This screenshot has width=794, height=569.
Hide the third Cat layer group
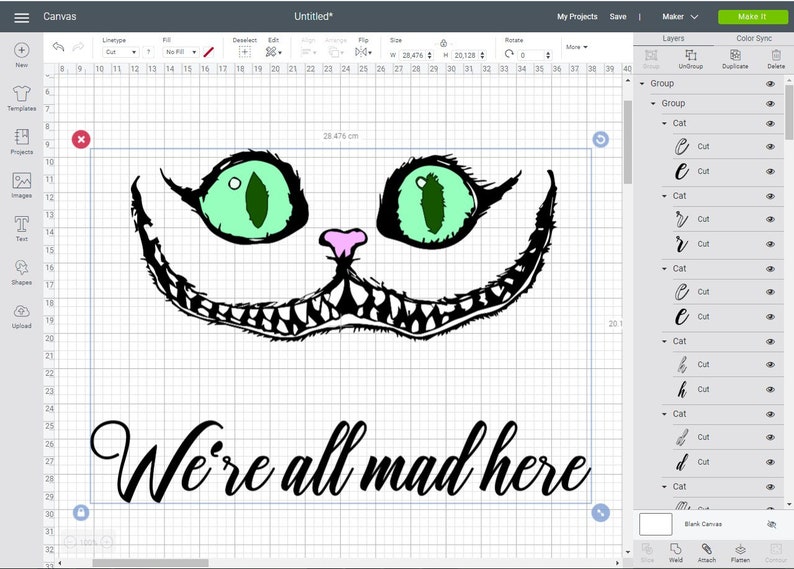click(770, 269)
